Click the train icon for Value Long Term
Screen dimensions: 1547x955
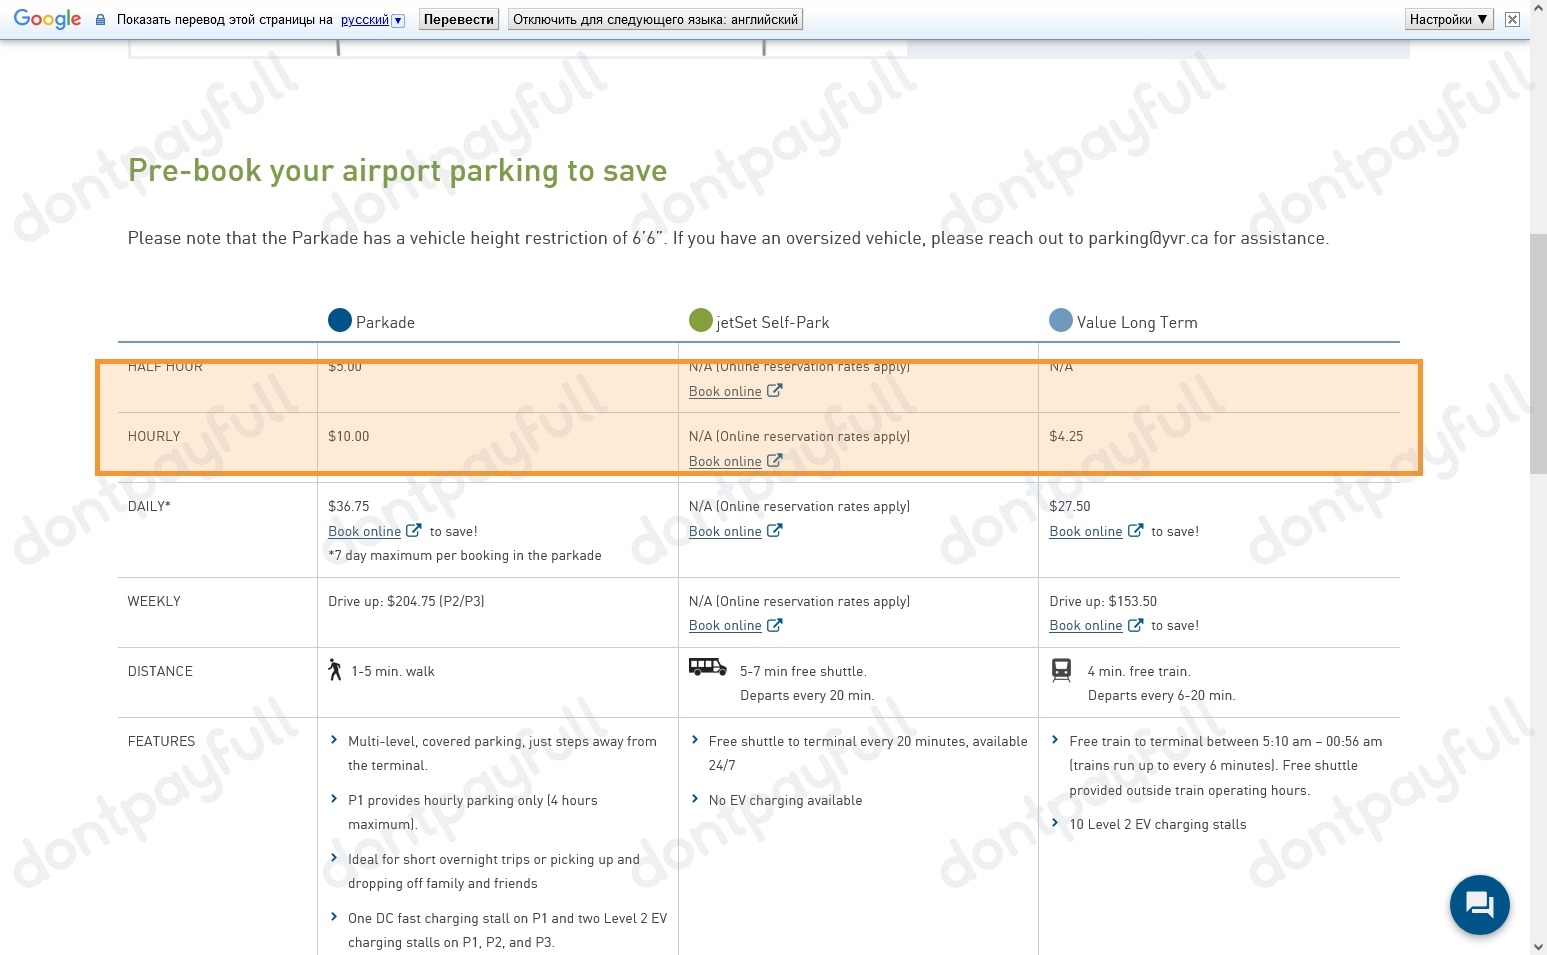[1061, 670]
